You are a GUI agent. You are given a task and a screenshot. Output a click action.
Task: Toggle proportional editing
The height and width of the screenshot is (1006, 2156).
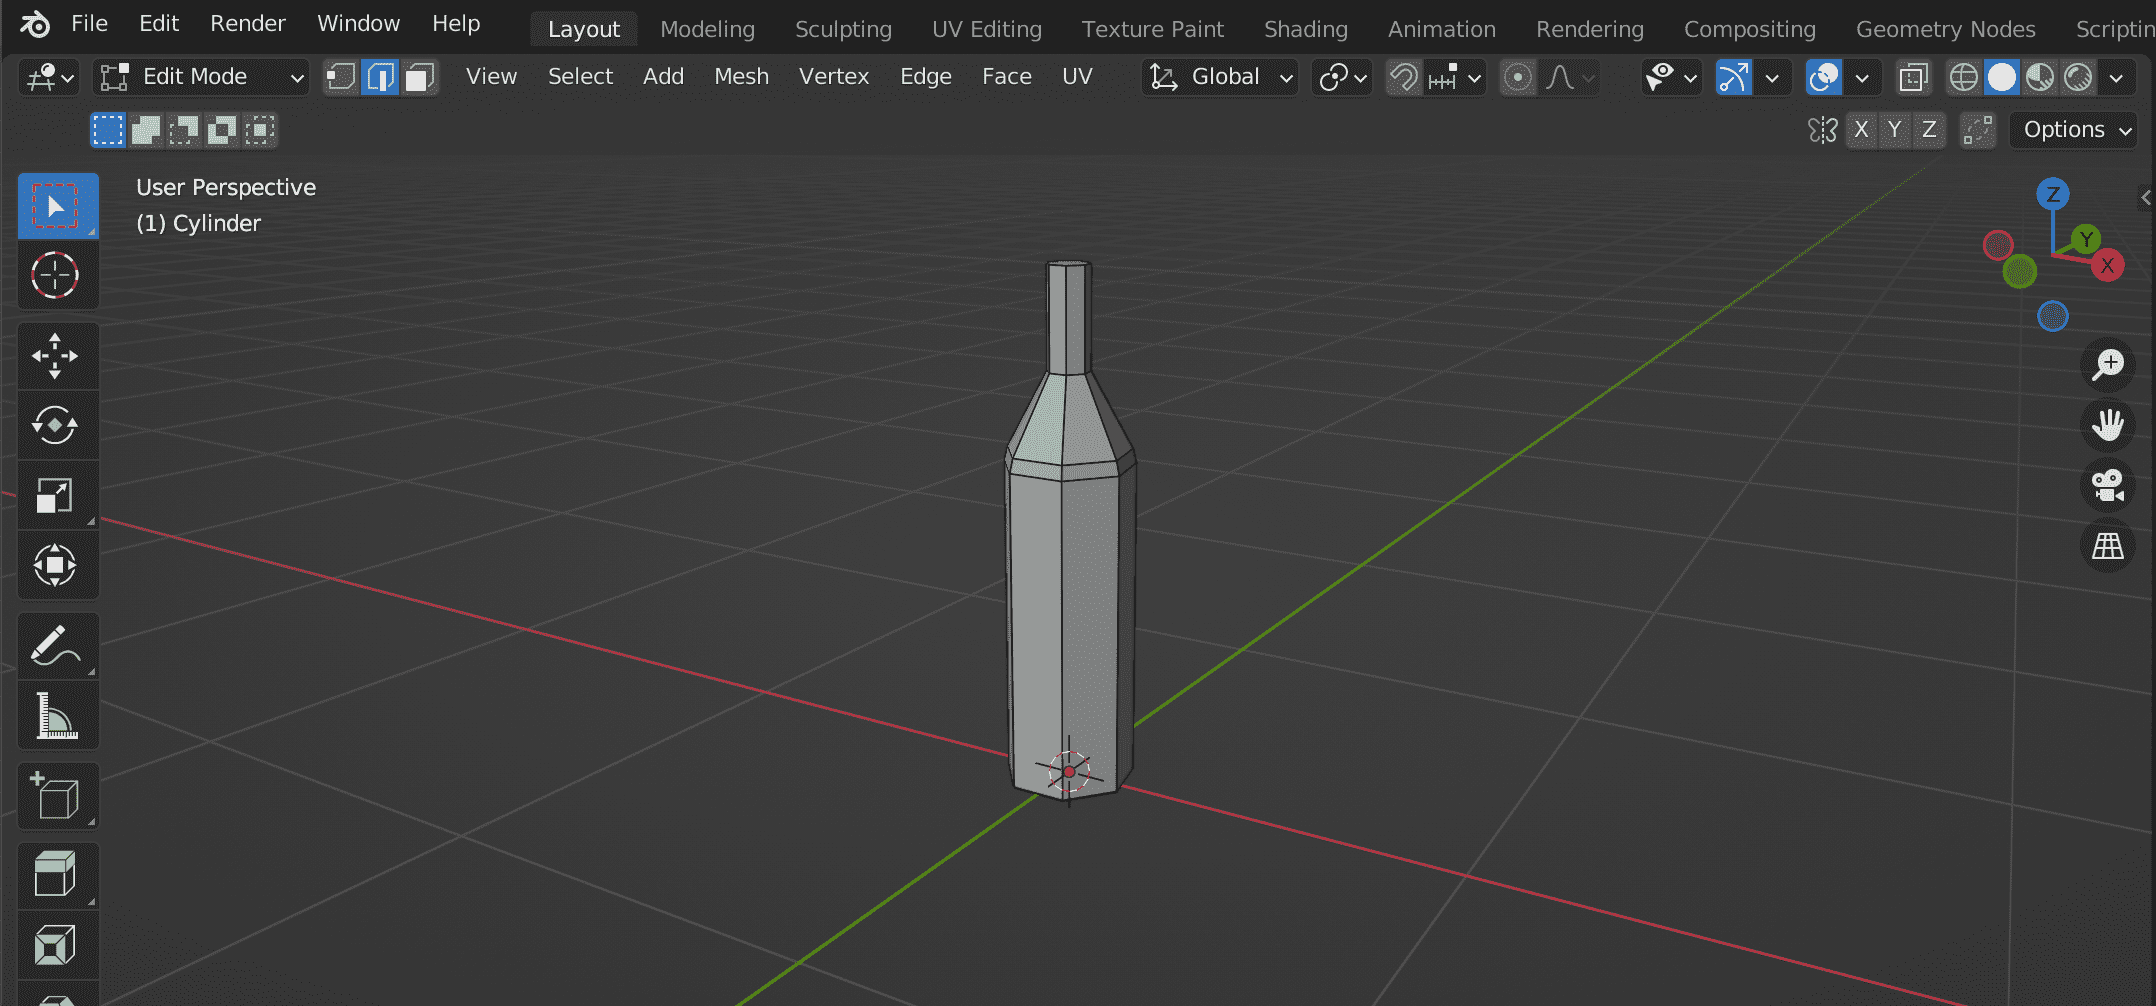(1518, 77)
